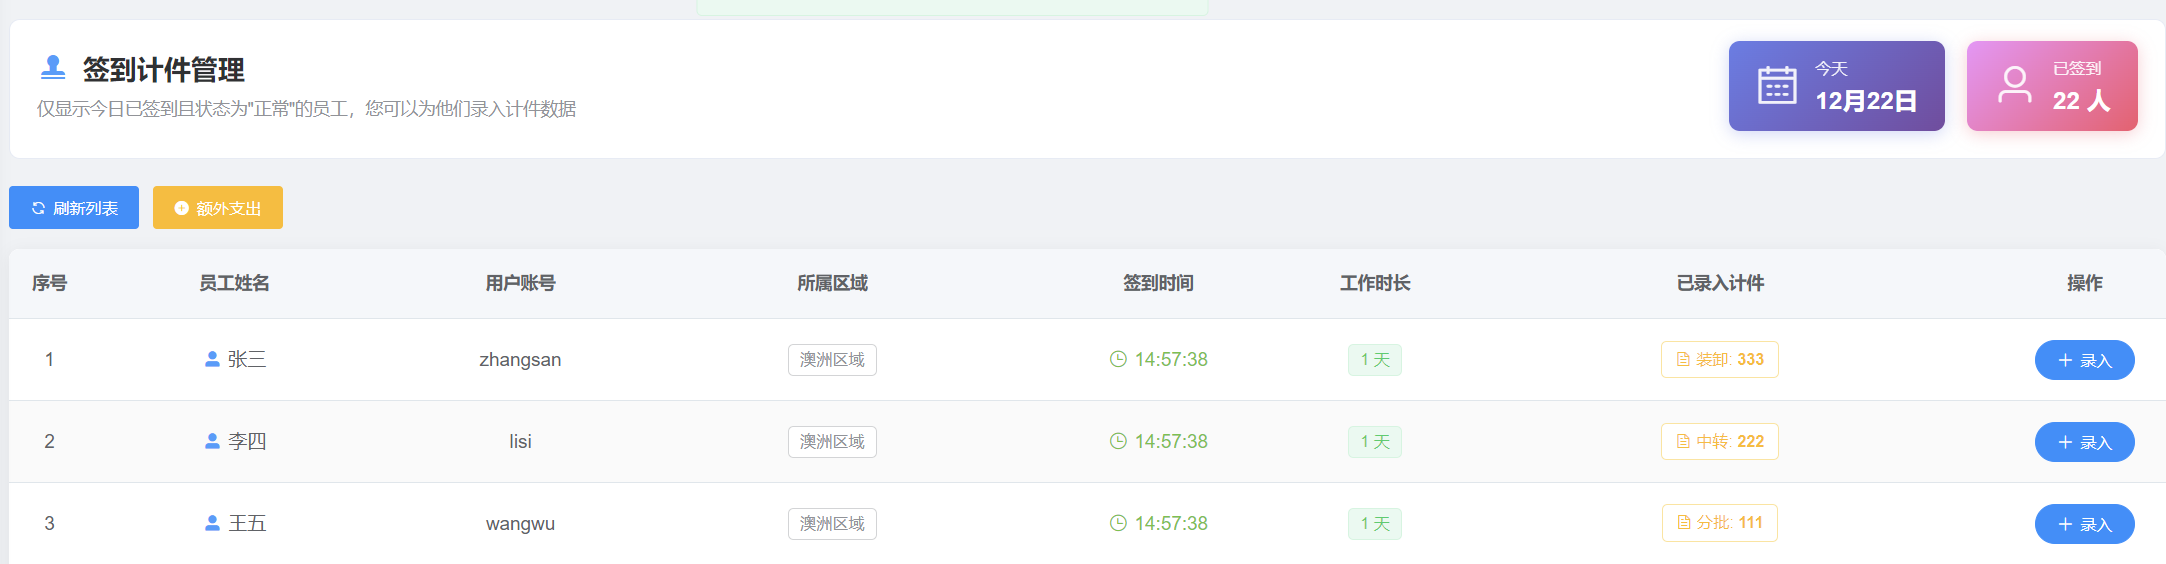This screenshot has height=564, width=2166.
Task: Click 录入 button for 李四
Action: [2084, 442]
